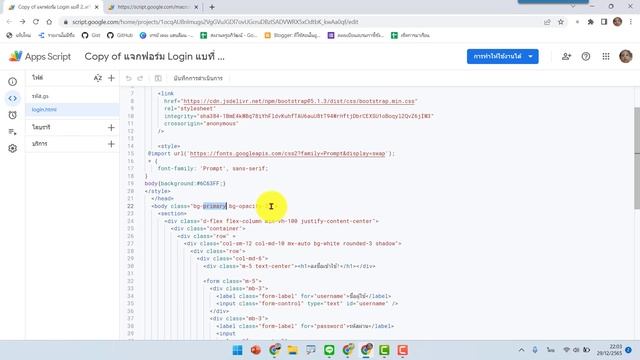The height and width of the screenshot is (360, 640).
Task: Open Chrome three-dot menu
Action: [631, 22]
